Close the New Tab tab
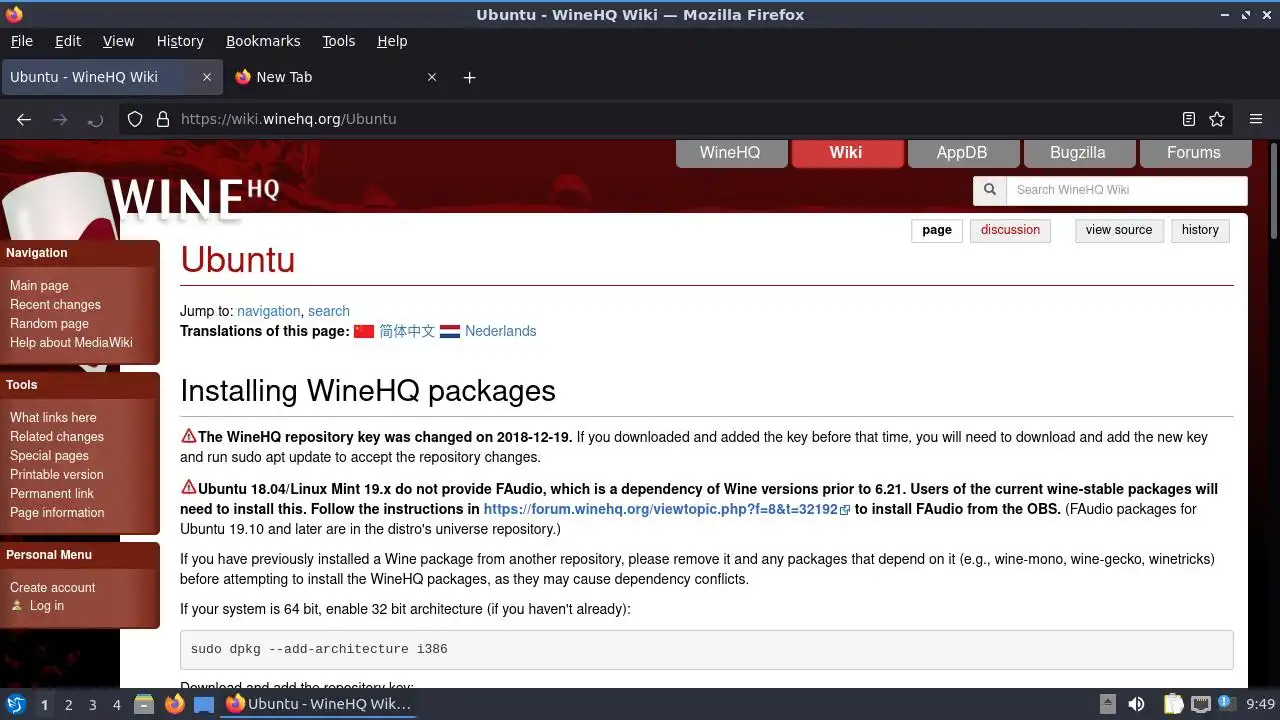The width and height of the screenshot is (1280, 720). click(x=432, y=77)
